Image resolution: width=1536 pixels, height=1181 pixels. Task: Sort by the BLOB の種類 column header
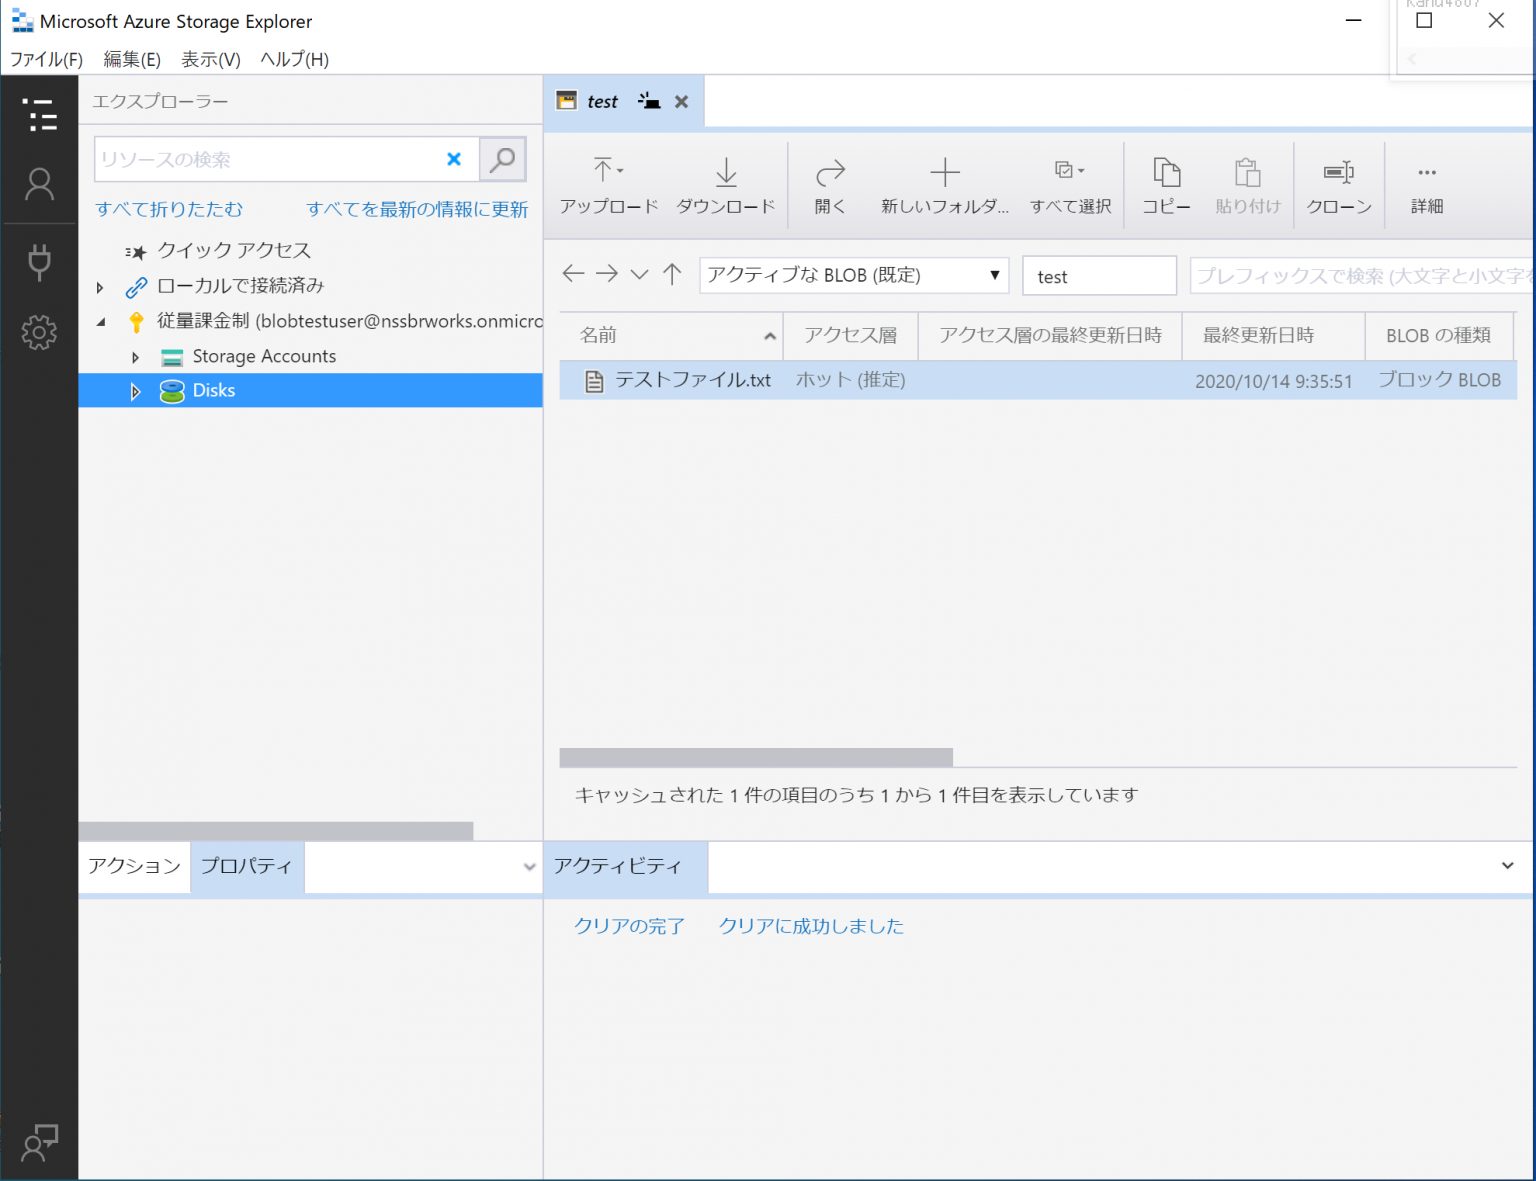point(1440,336)
